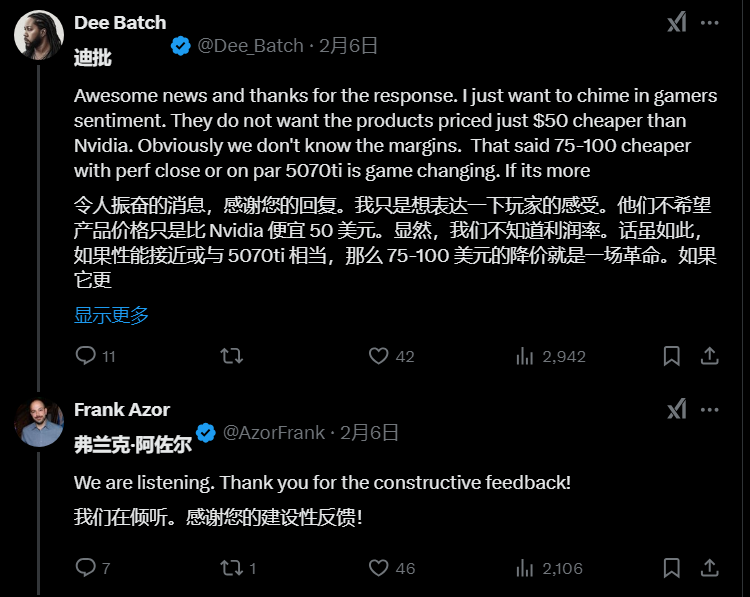Bookmark Dee Batch's post

[673, 356]
